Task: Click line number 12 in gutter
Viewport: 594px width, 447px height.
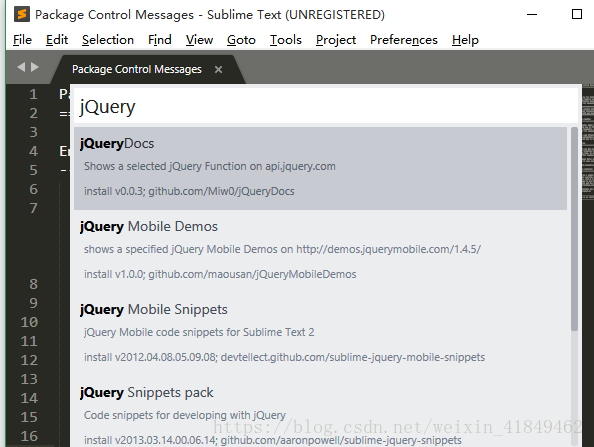Action: [29, 360]
